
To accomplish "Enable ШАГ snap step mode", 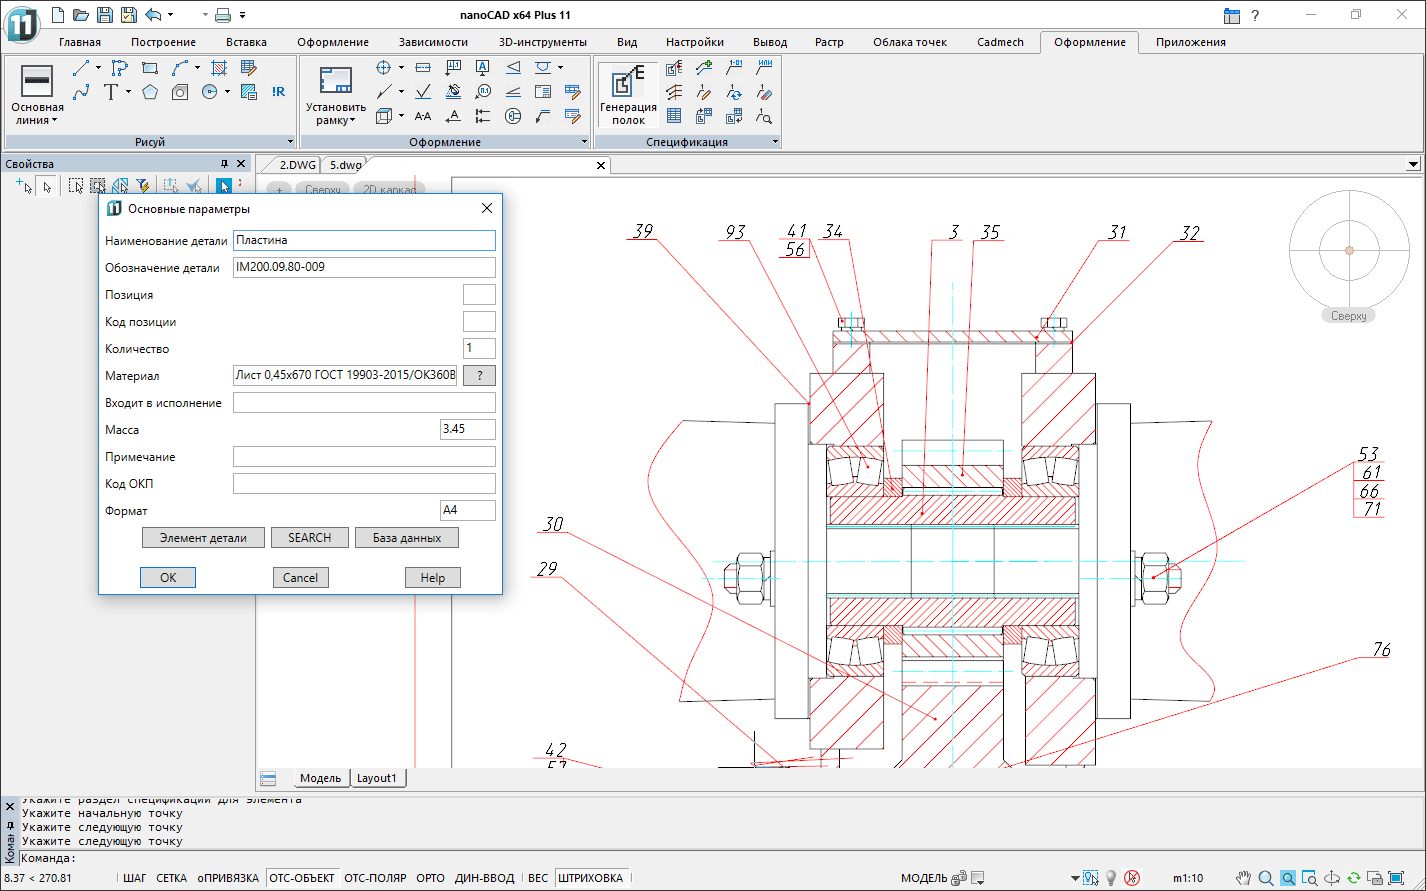I will (134, 878).
